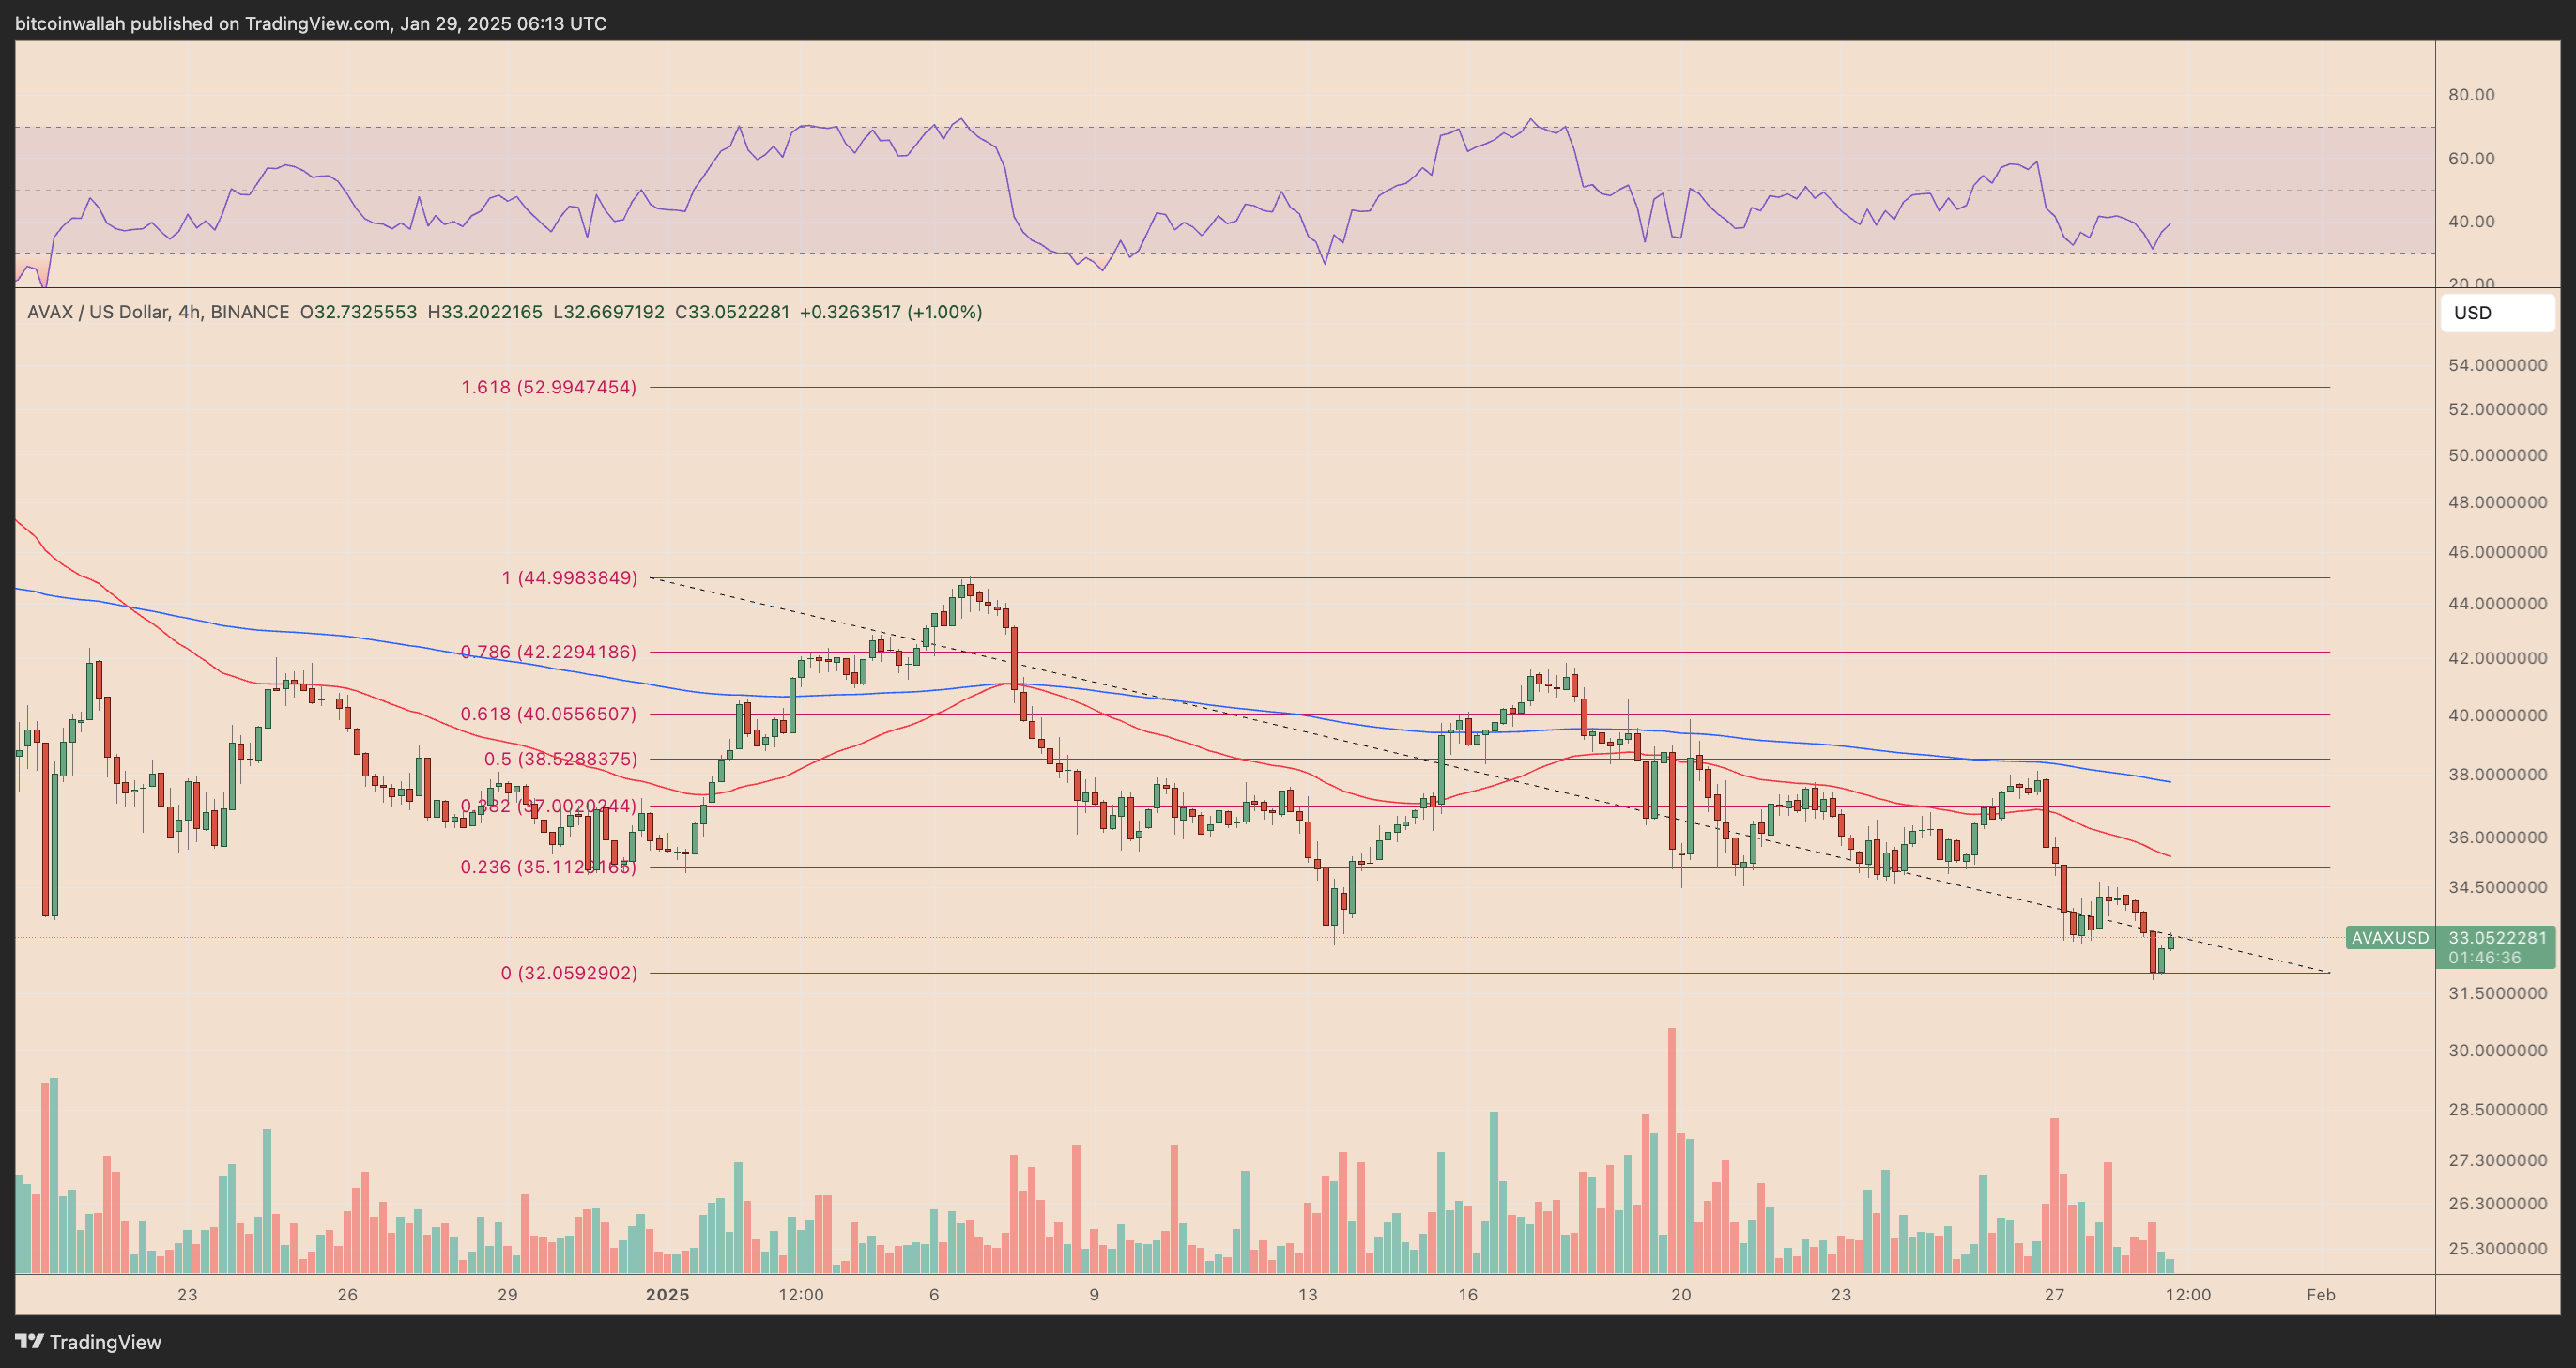
Task: Click the 80.00 RSI axis label
Action: (2471, 95)
